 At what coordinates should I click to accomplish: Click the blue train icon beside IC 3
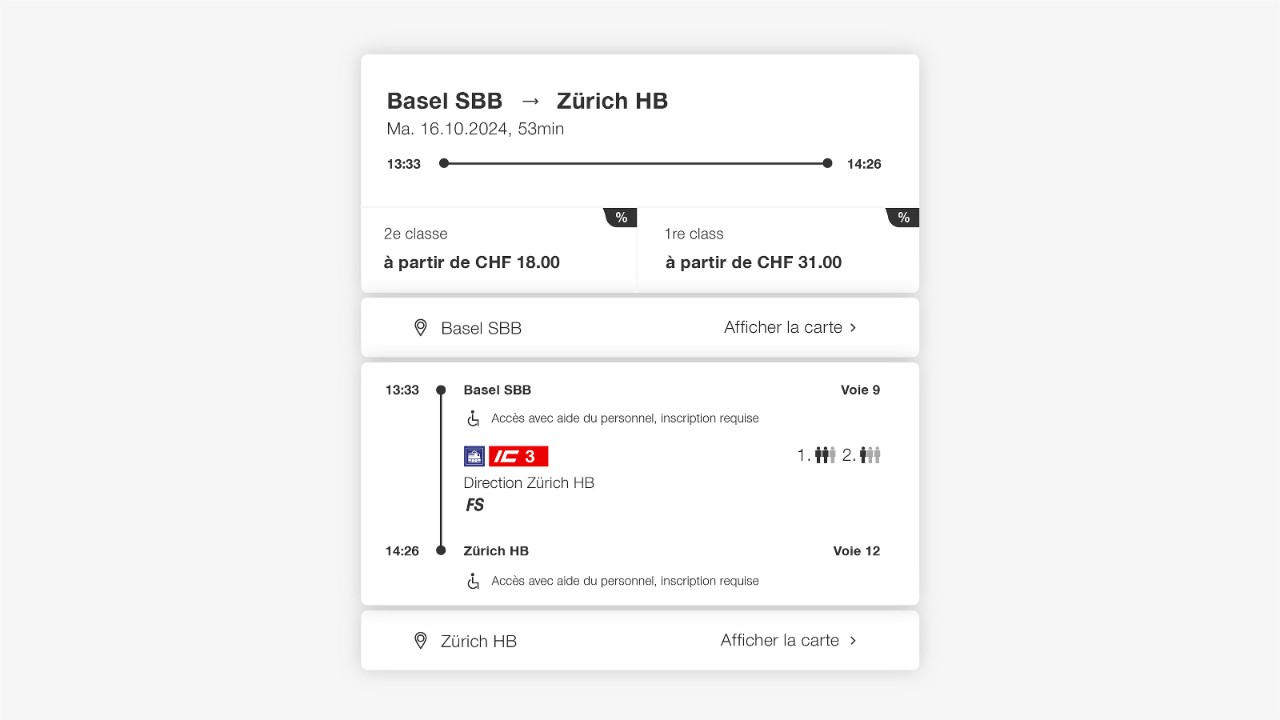474,456
